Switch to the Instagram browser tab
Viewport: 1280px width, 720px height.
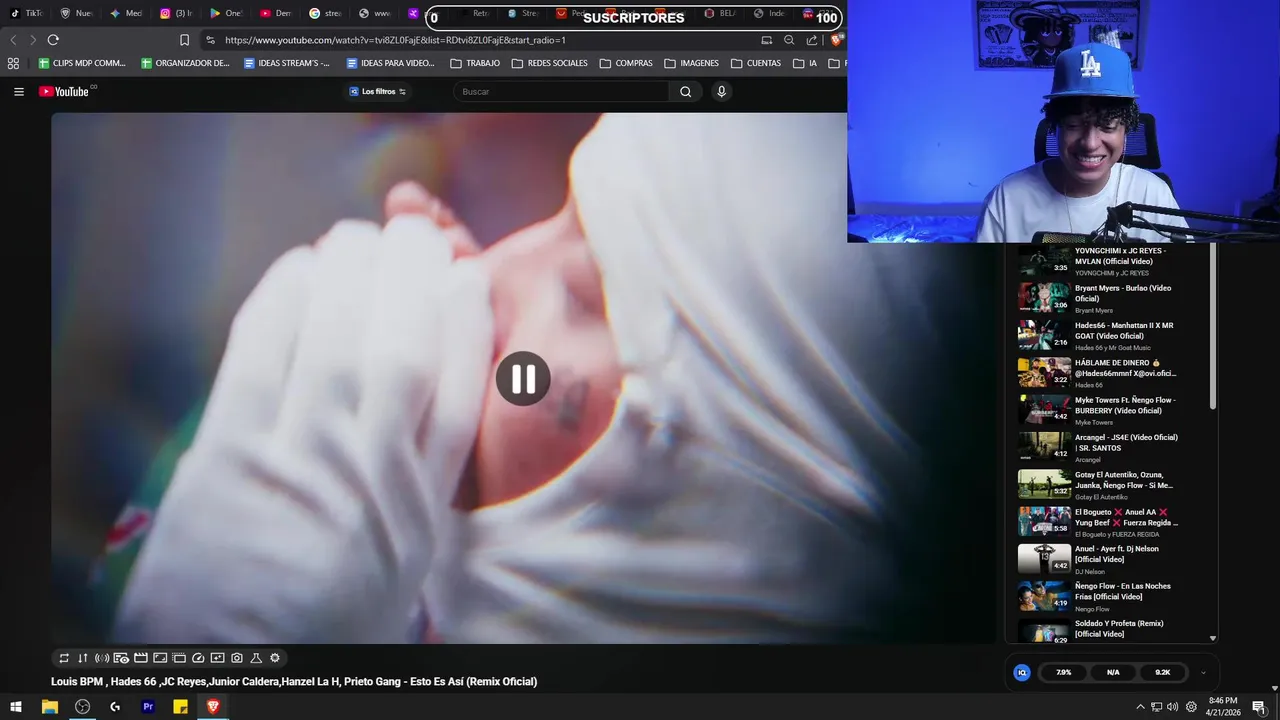pyautogui.click(x=176, y=14)
